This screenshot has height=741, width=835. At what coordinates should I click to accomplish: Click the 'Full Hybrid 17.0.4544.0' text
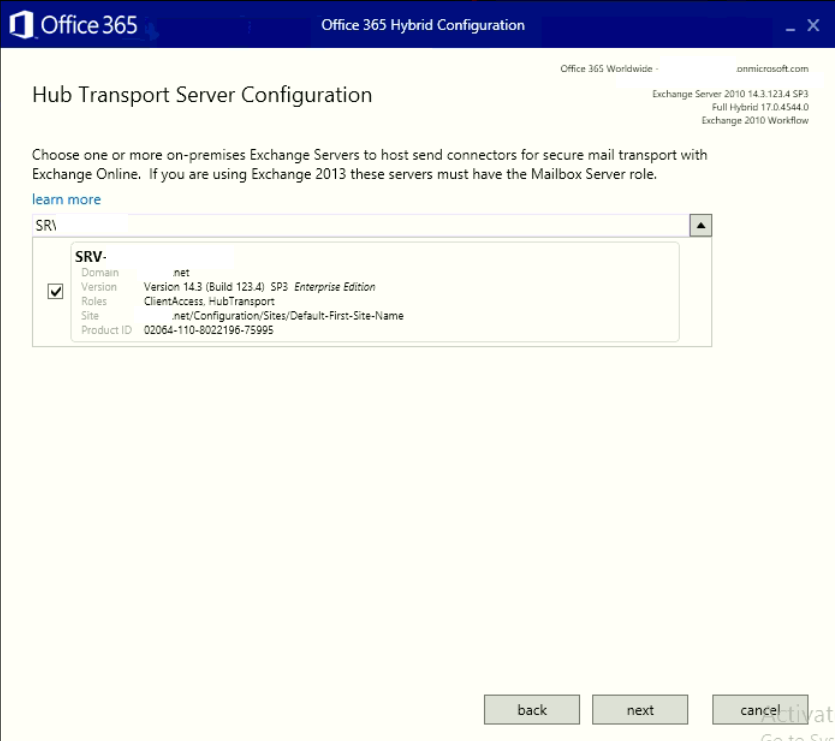click(x=760, y=107)
